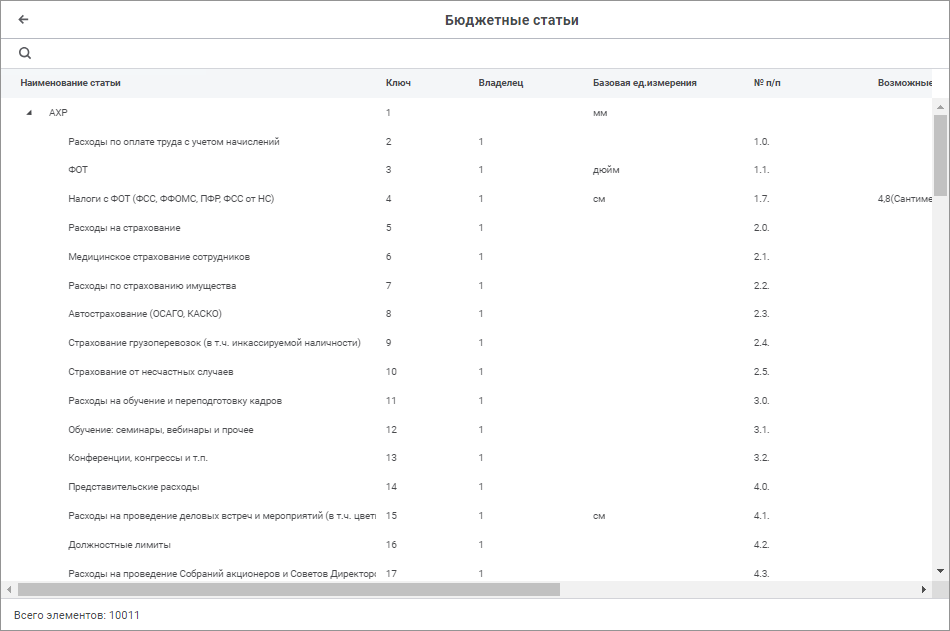
Task: Click the № п/п column header
Action: 767,83
